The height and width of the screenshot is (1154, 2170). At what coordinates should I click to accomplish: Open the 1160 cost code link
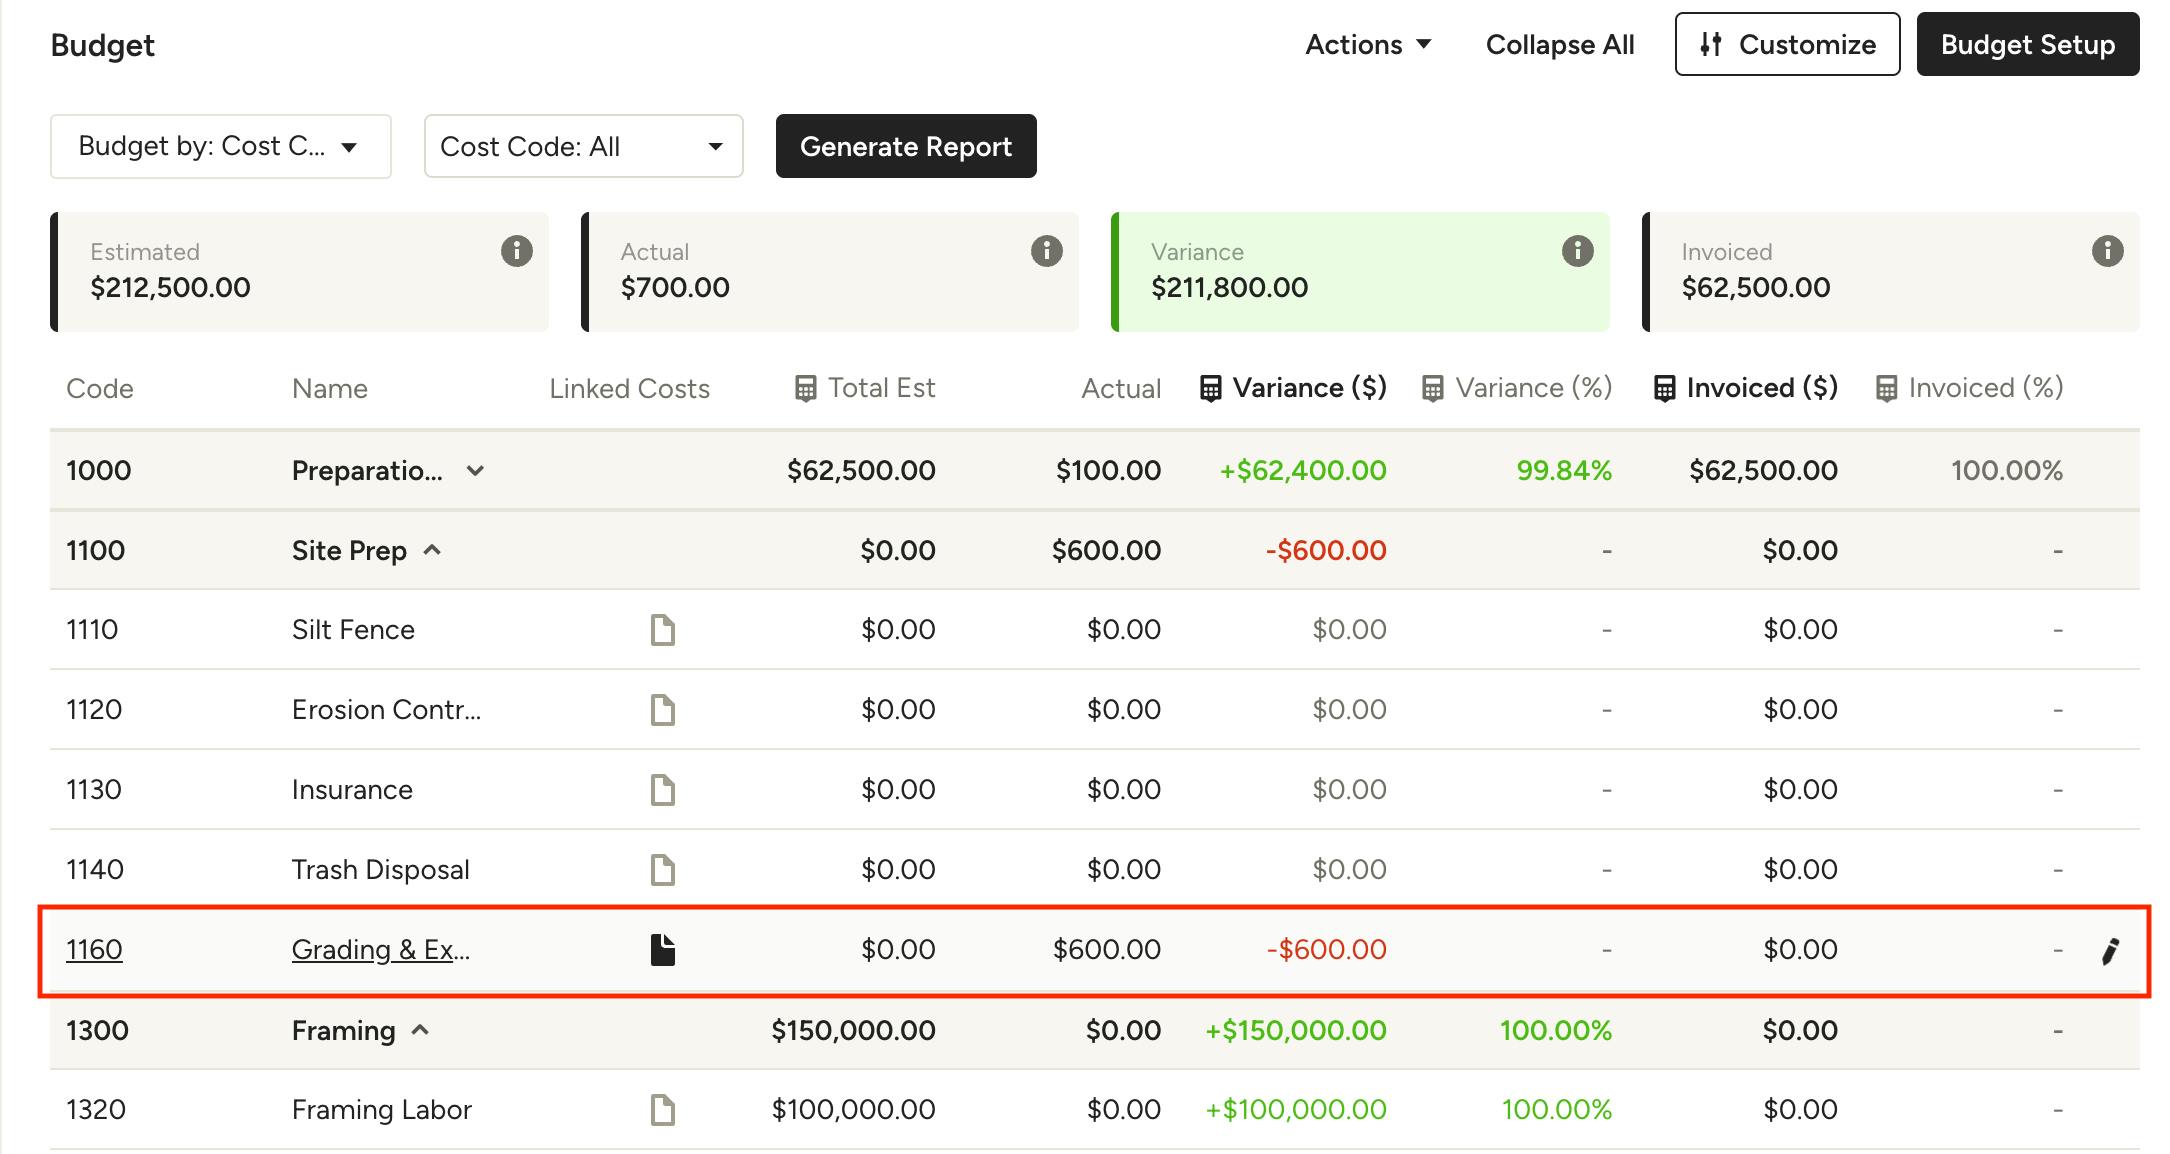[x=94, y=950]
